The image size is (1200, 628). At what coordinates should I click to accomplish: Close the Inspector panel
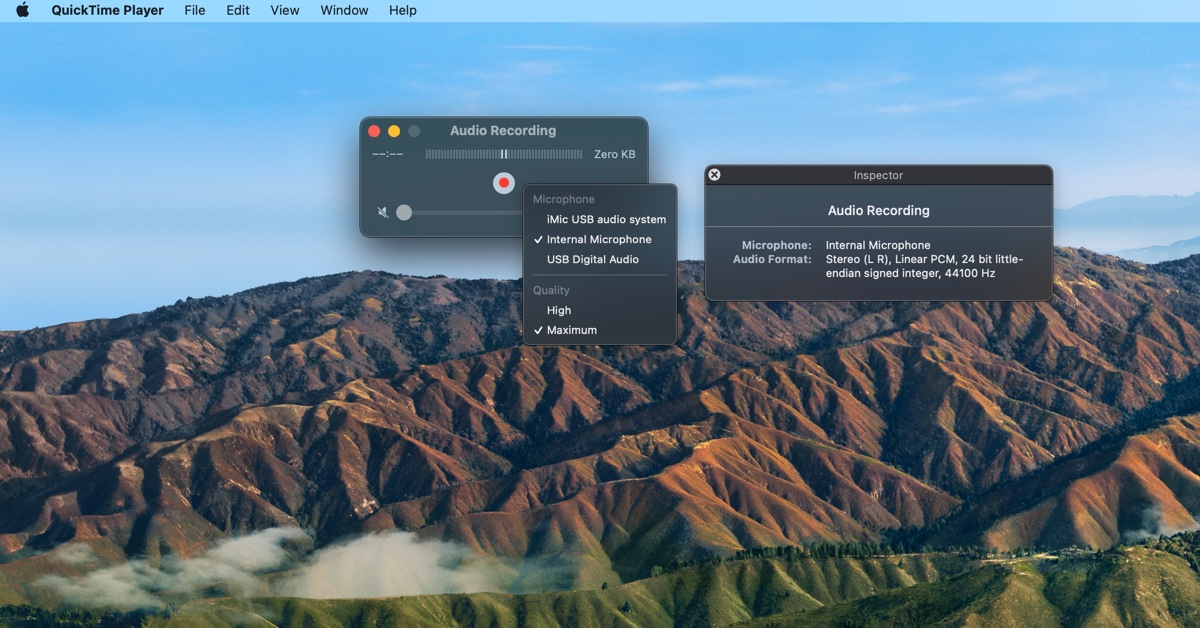(x=714, y=175)
